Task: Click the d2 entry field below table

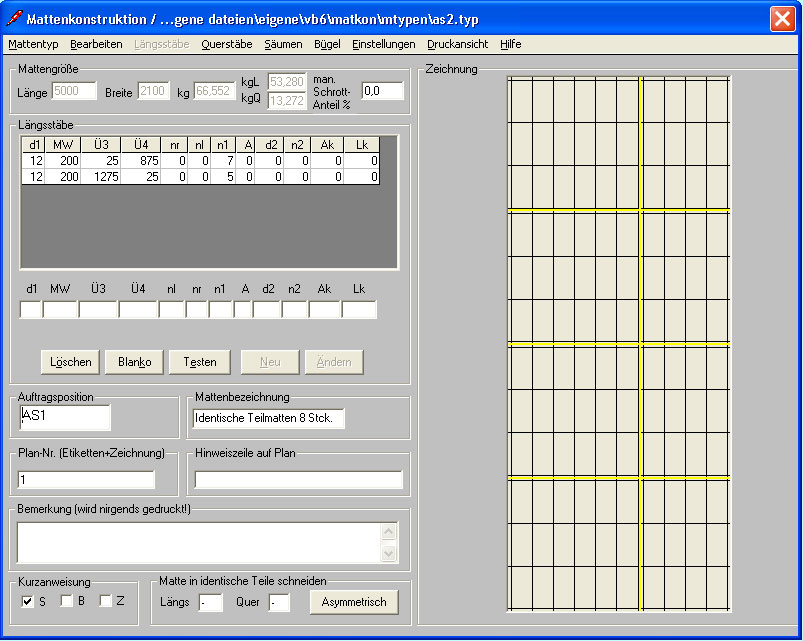Action: point(266,310)
